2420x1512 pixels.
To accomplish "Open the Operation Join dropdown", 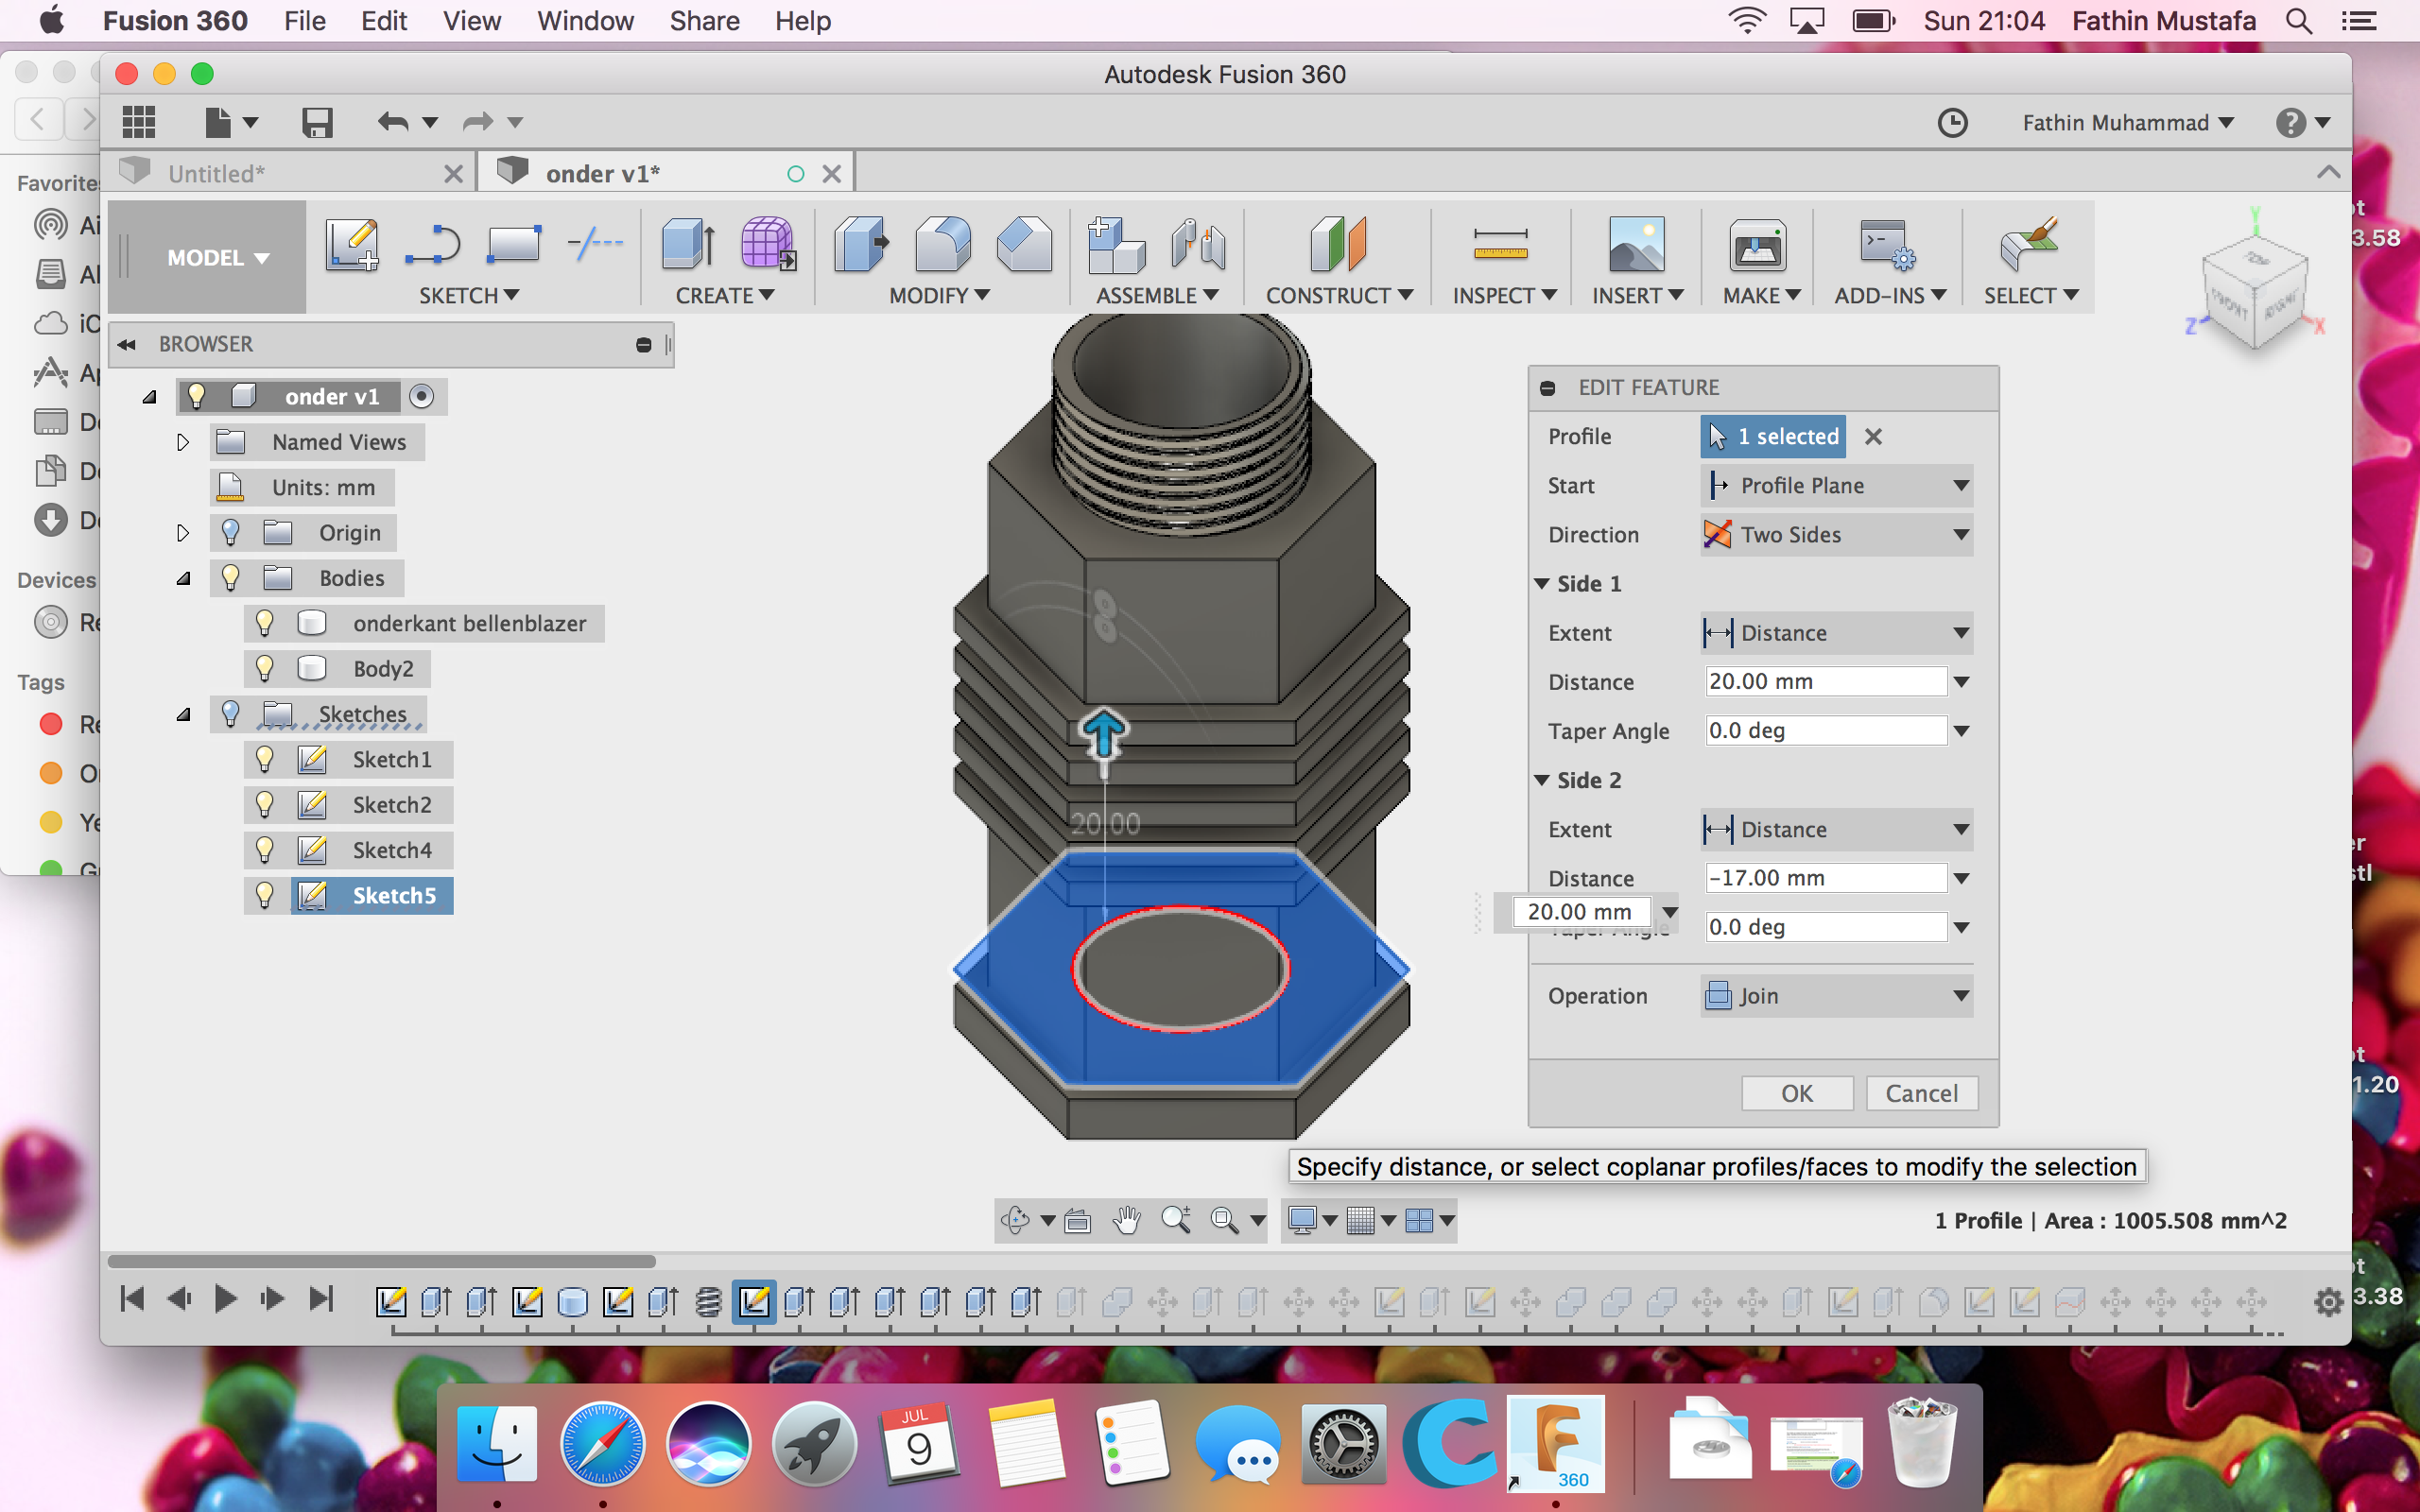I will (x=1836, y=996).
